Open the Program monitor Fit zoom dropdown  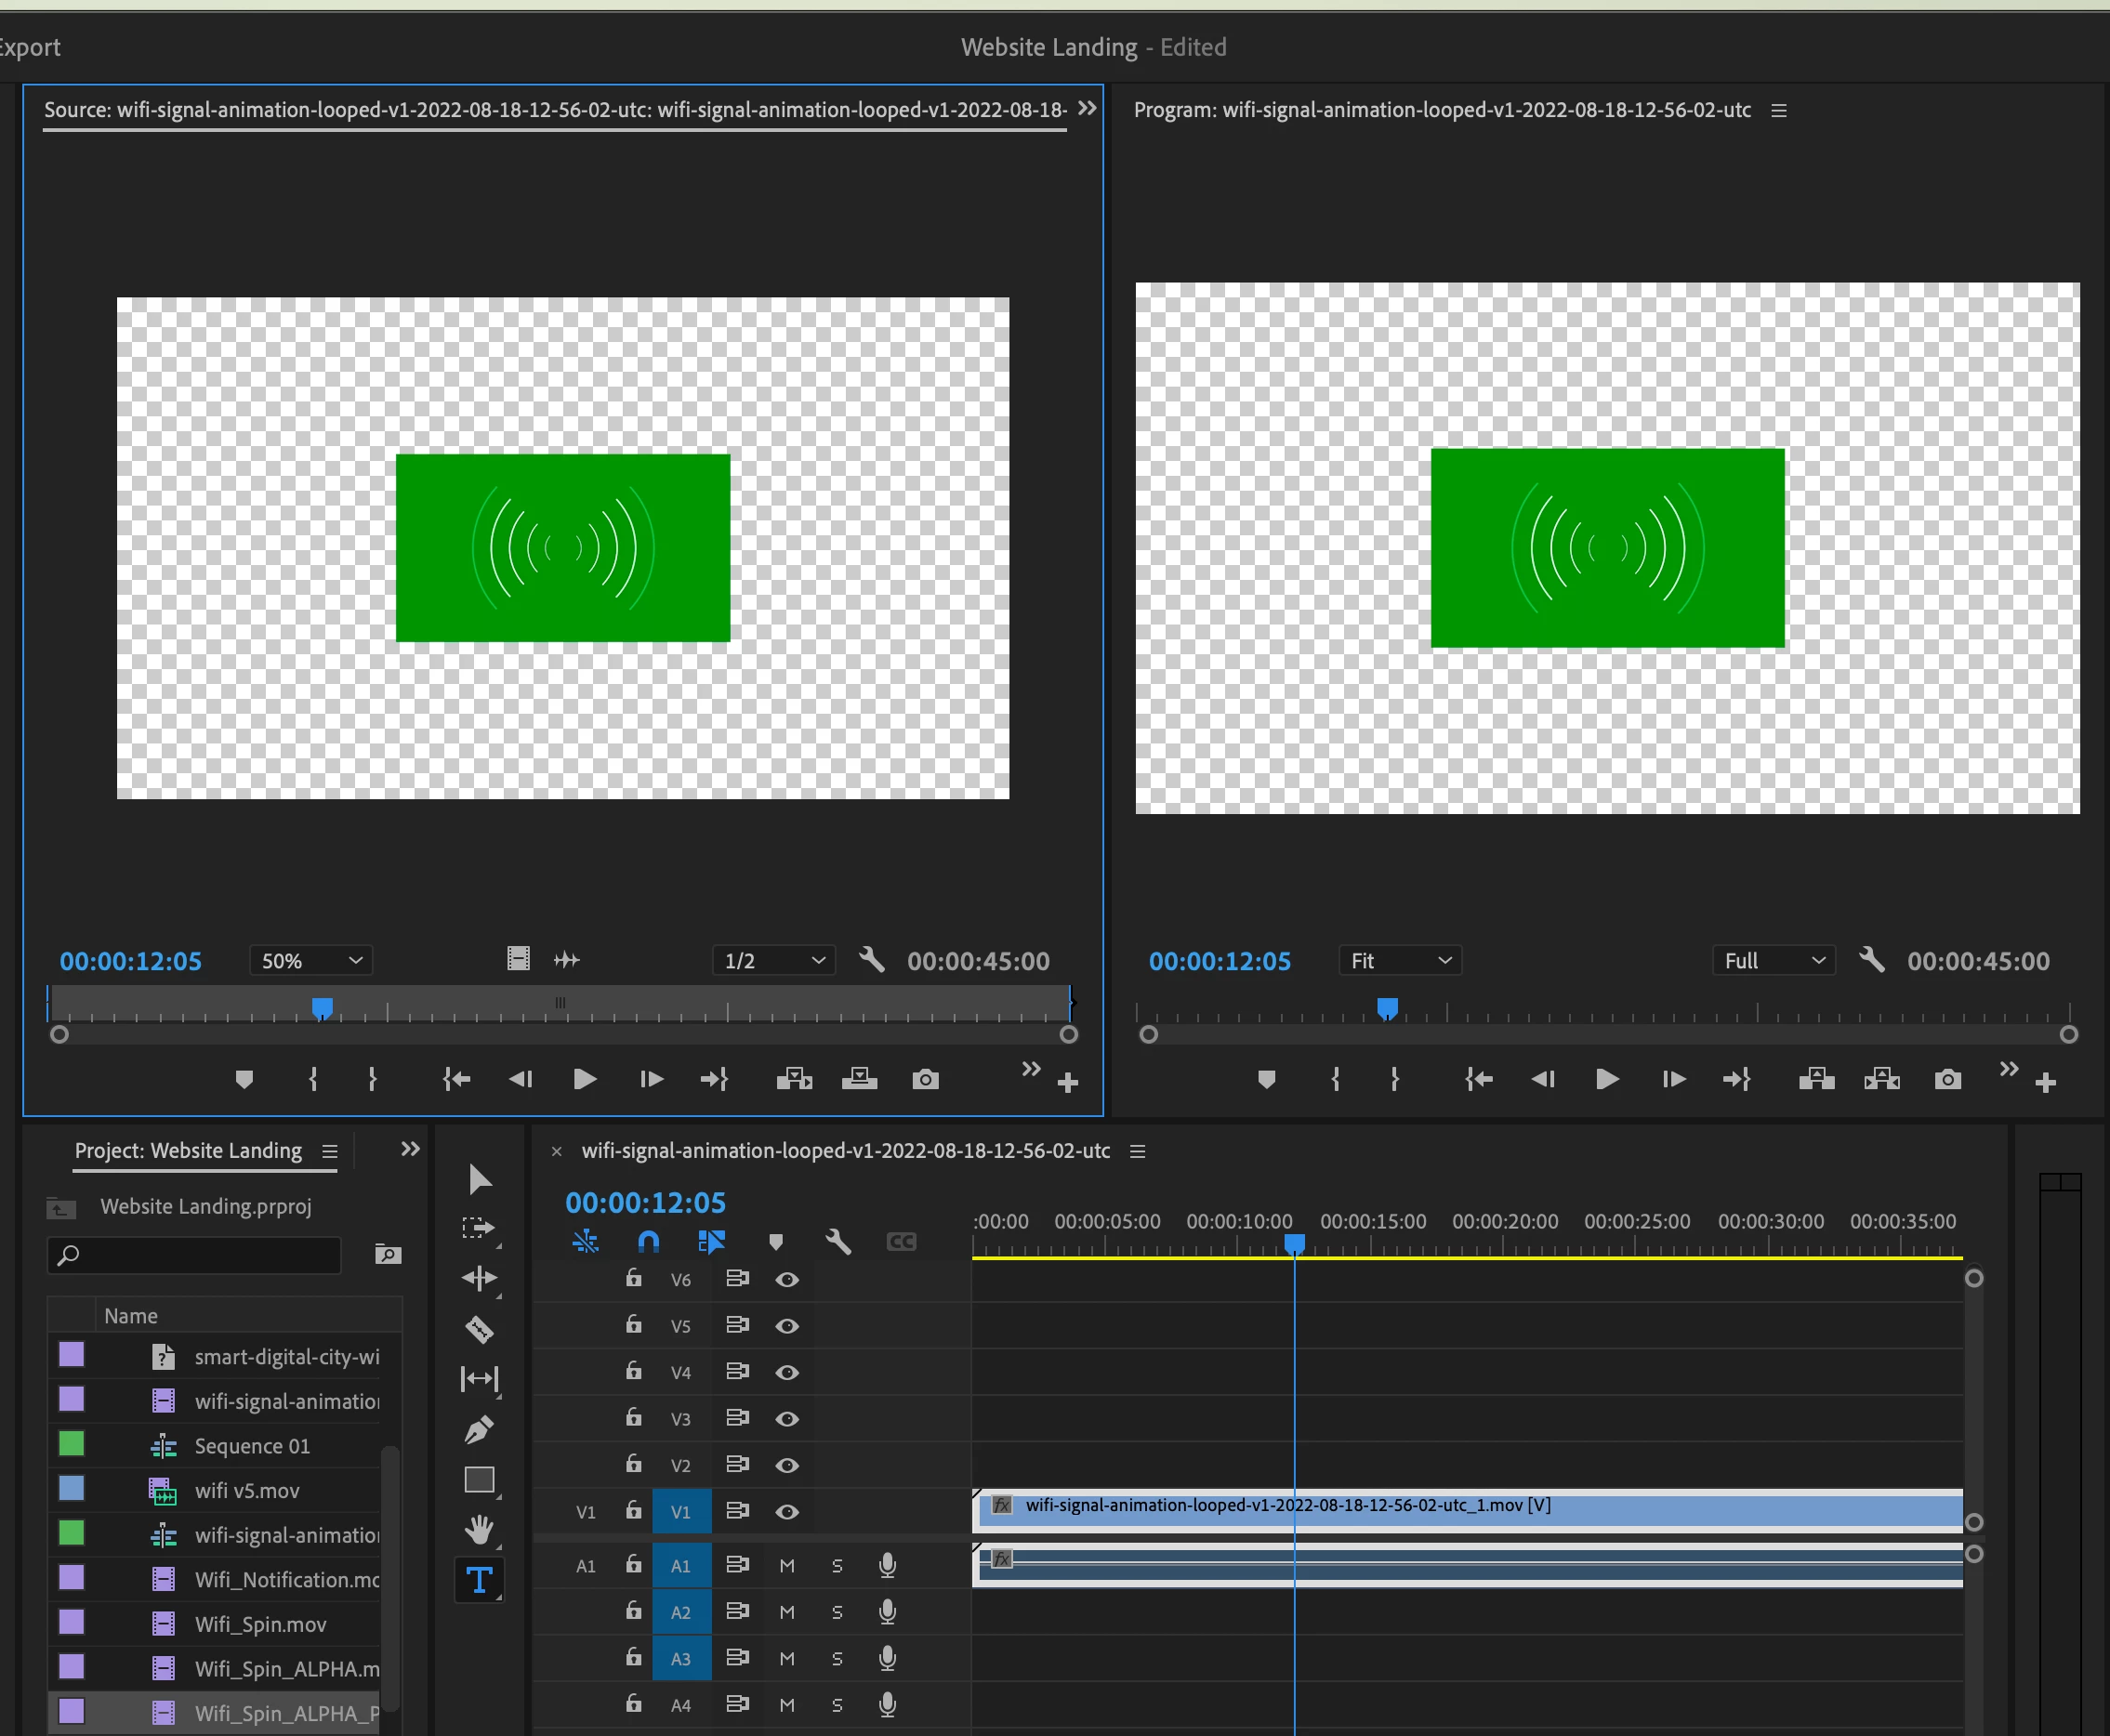point(1400,960)
